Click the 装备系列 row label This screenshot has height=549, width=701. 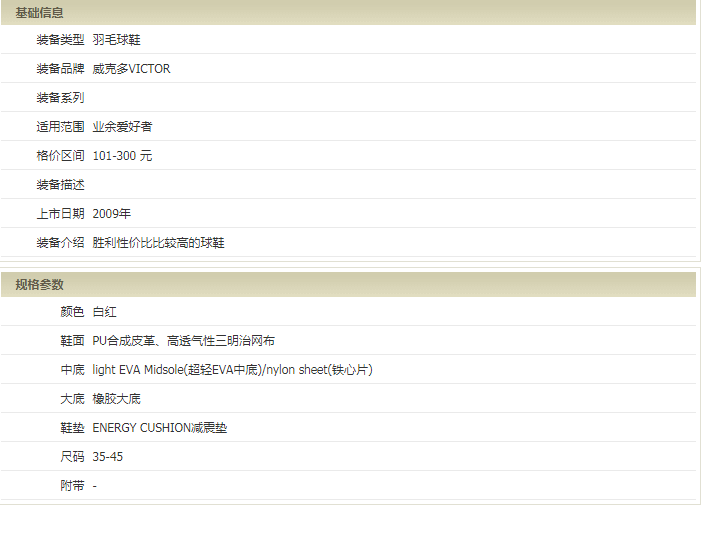(x=60, y=98)
